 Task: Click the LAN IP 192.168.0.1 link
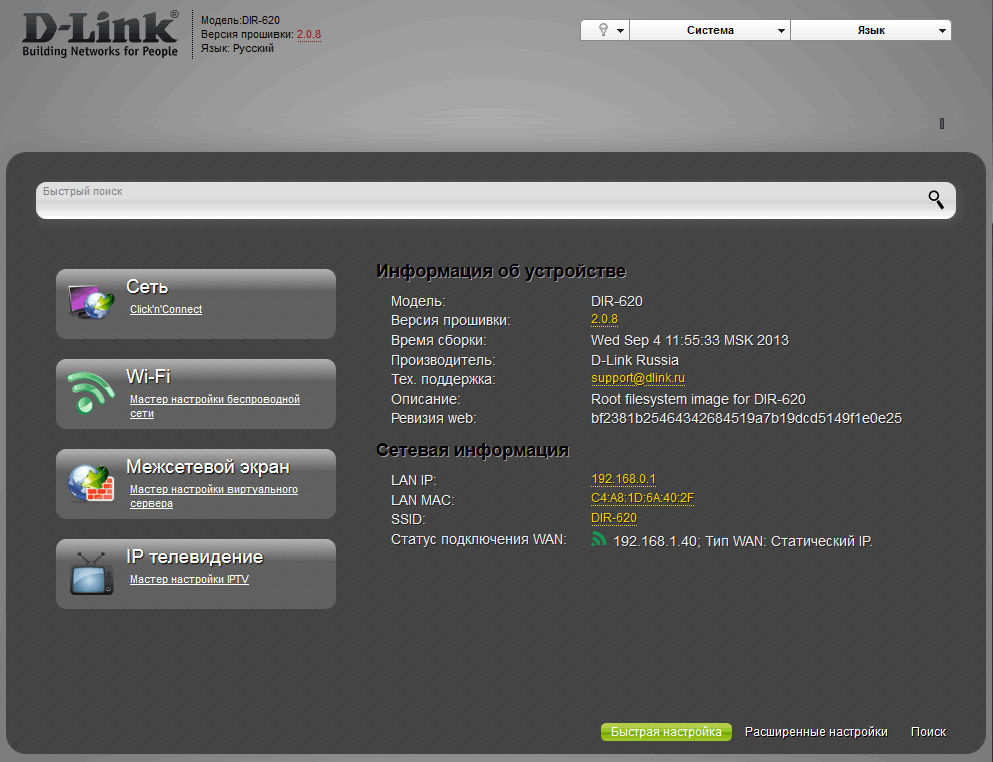tap(623, 479)
